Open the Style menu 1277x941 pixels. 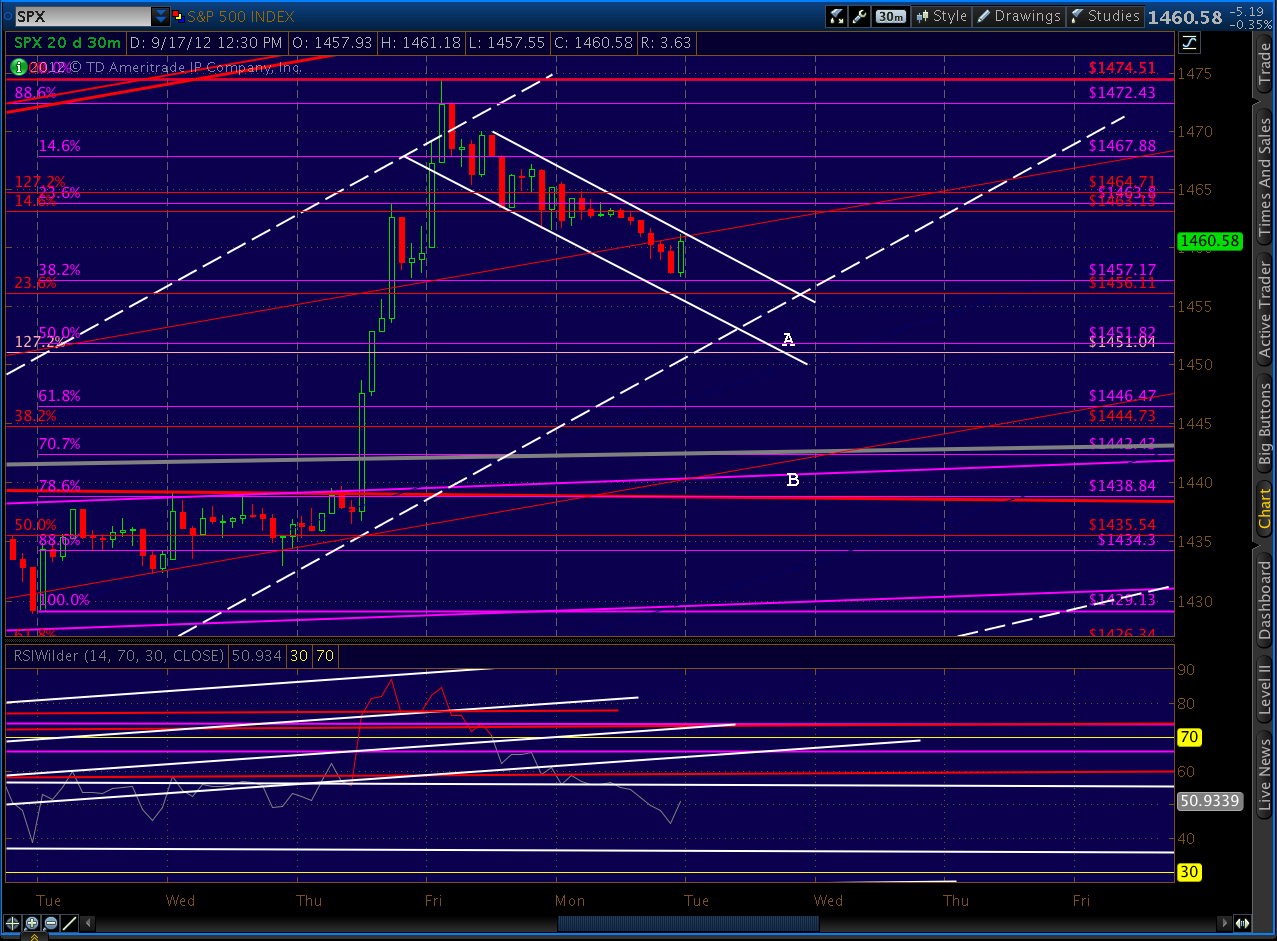(941, 16)
